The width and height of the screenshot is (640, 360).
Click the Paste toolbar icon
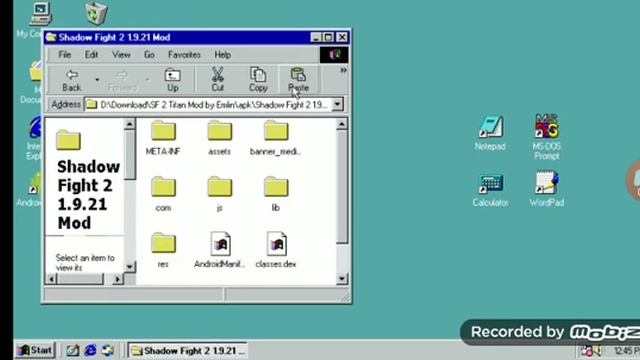coord(298,75)
